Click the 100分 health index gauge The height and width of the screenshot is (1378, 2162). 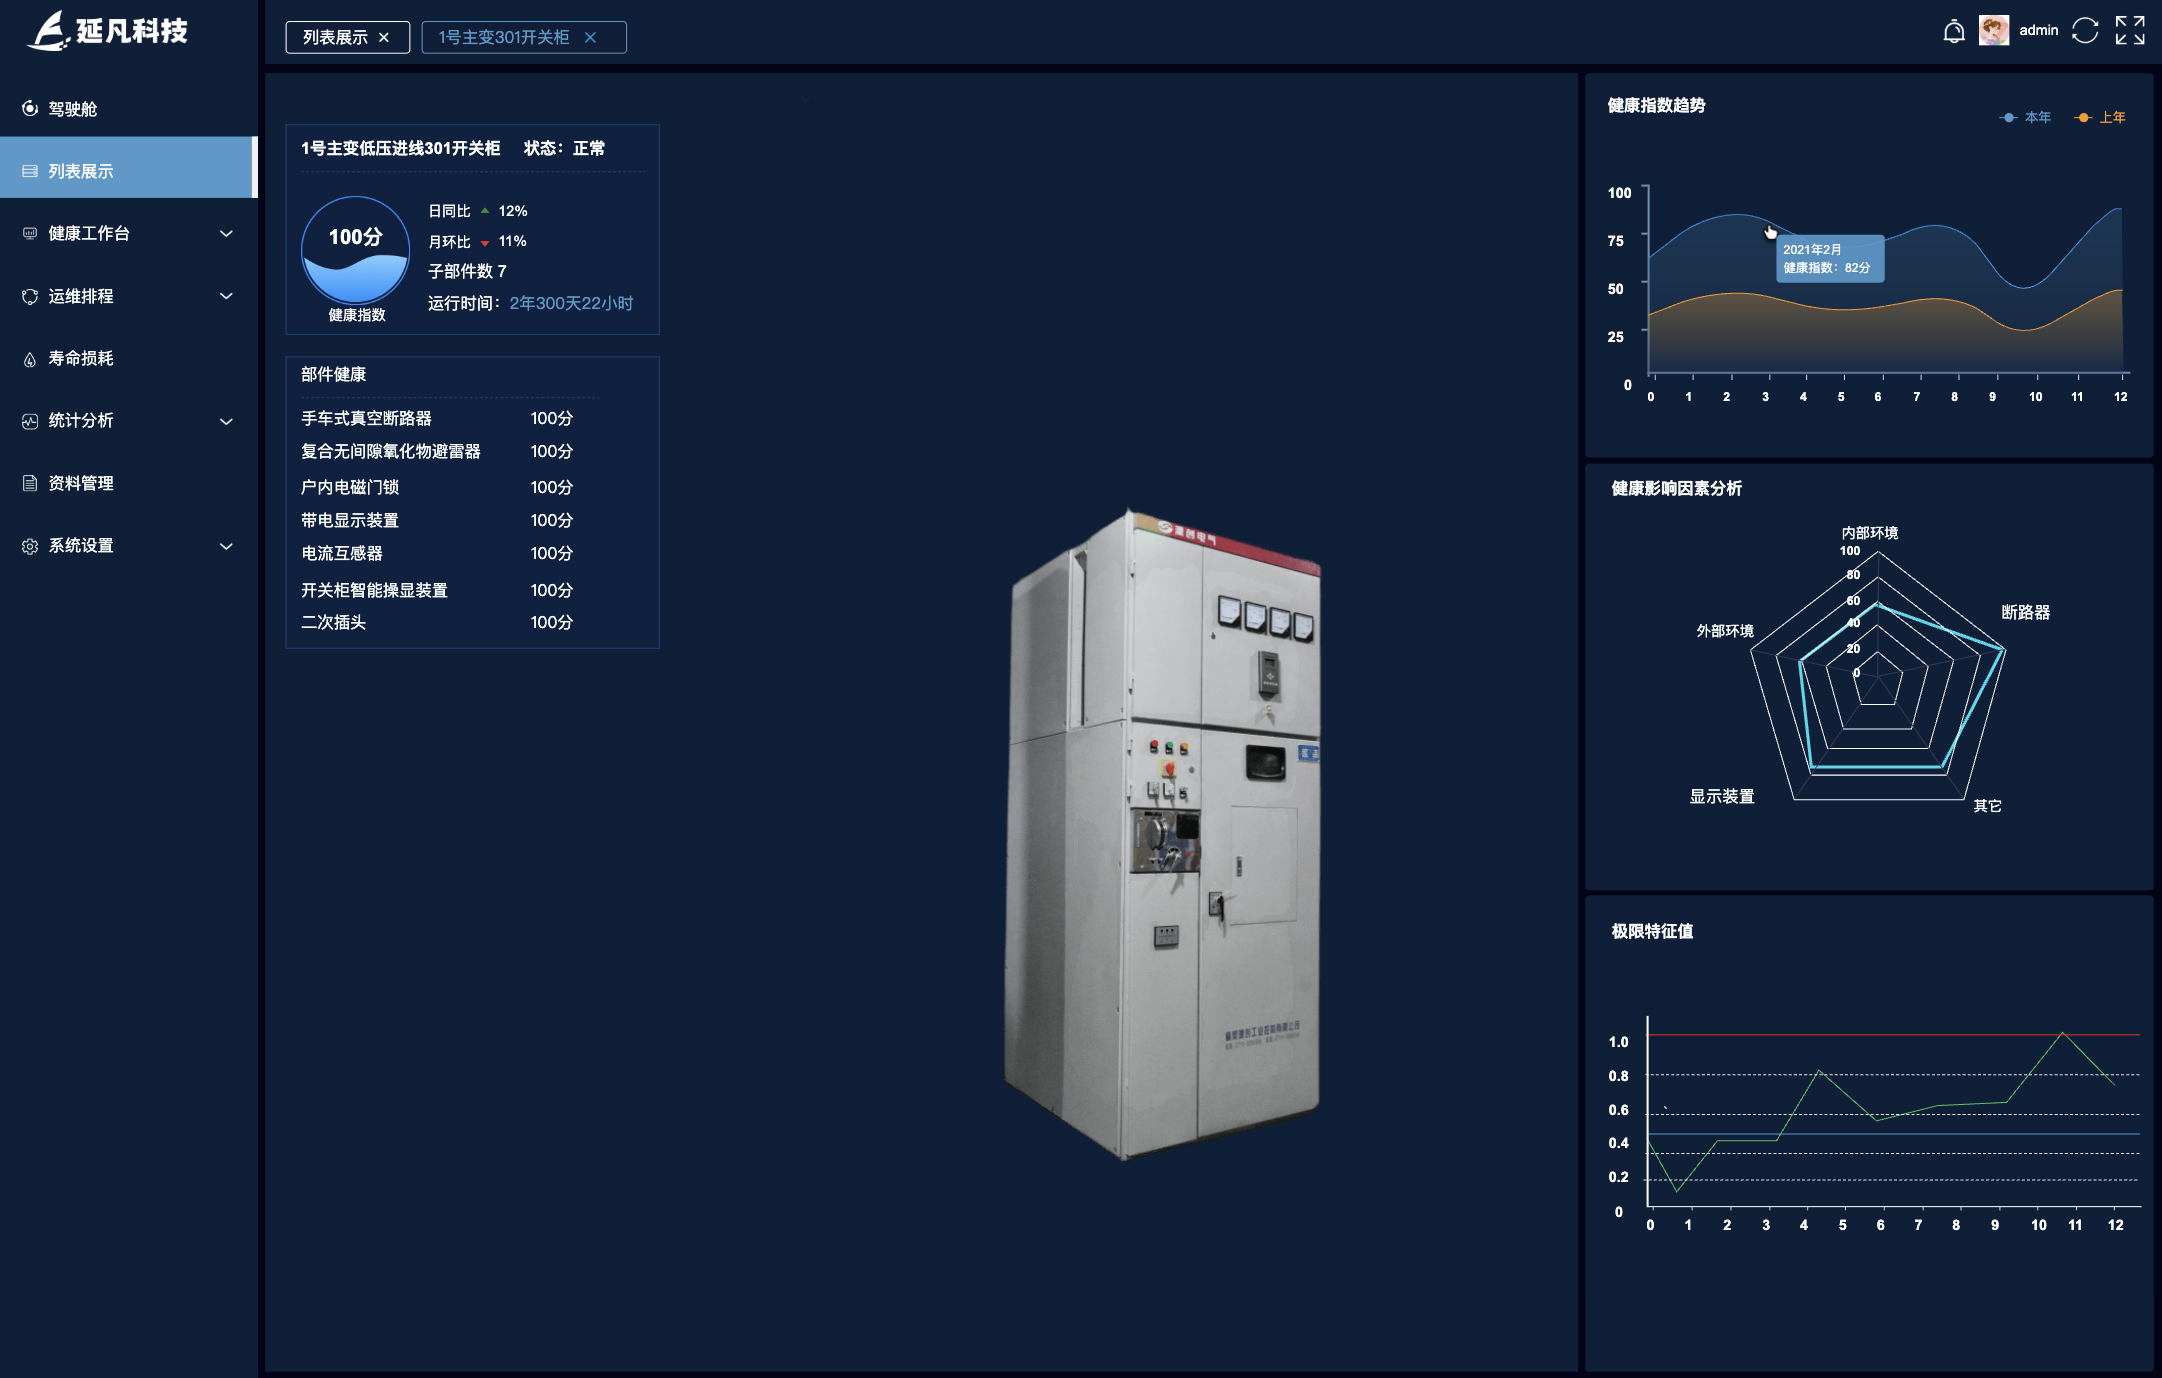[356, 250]
